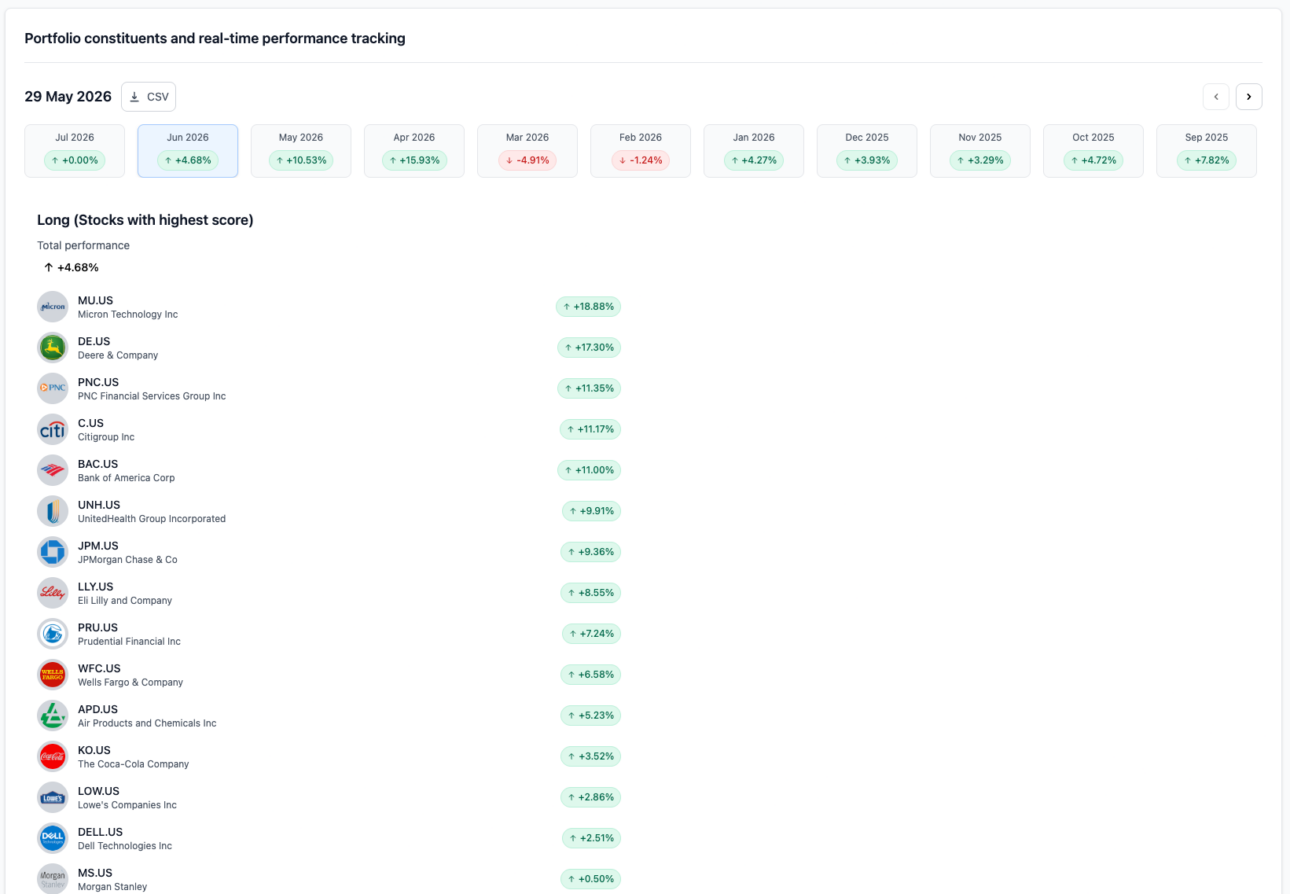Viewport: 1290px width, 894px height.
Task: Click the PRU.US ticker symbol
Action: pyautogui.click(x=98, y=628)
